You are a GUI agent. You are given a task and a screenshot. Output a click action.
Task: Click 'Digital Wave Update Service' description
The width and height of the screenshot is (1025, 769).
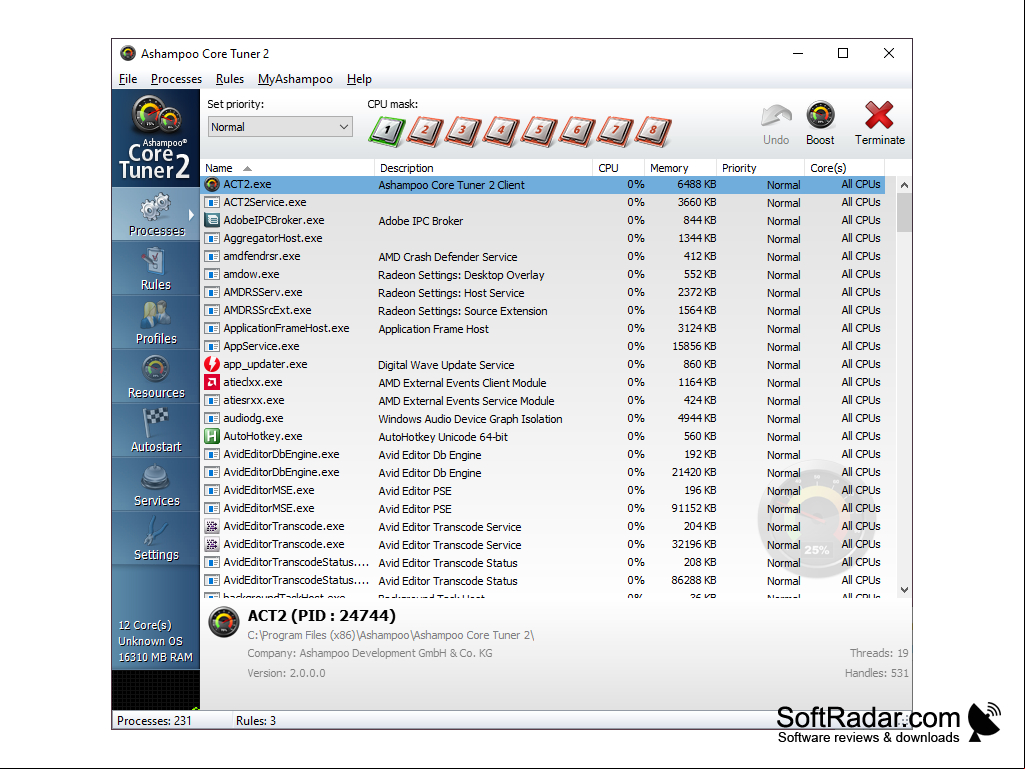[446, 365]
